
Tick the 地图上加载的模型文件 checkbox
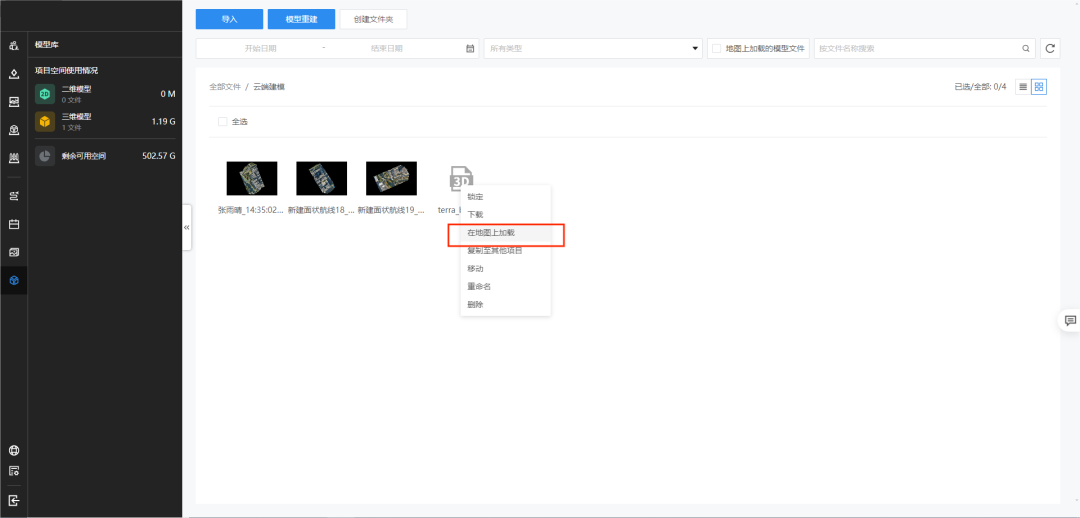click(716, 48)
